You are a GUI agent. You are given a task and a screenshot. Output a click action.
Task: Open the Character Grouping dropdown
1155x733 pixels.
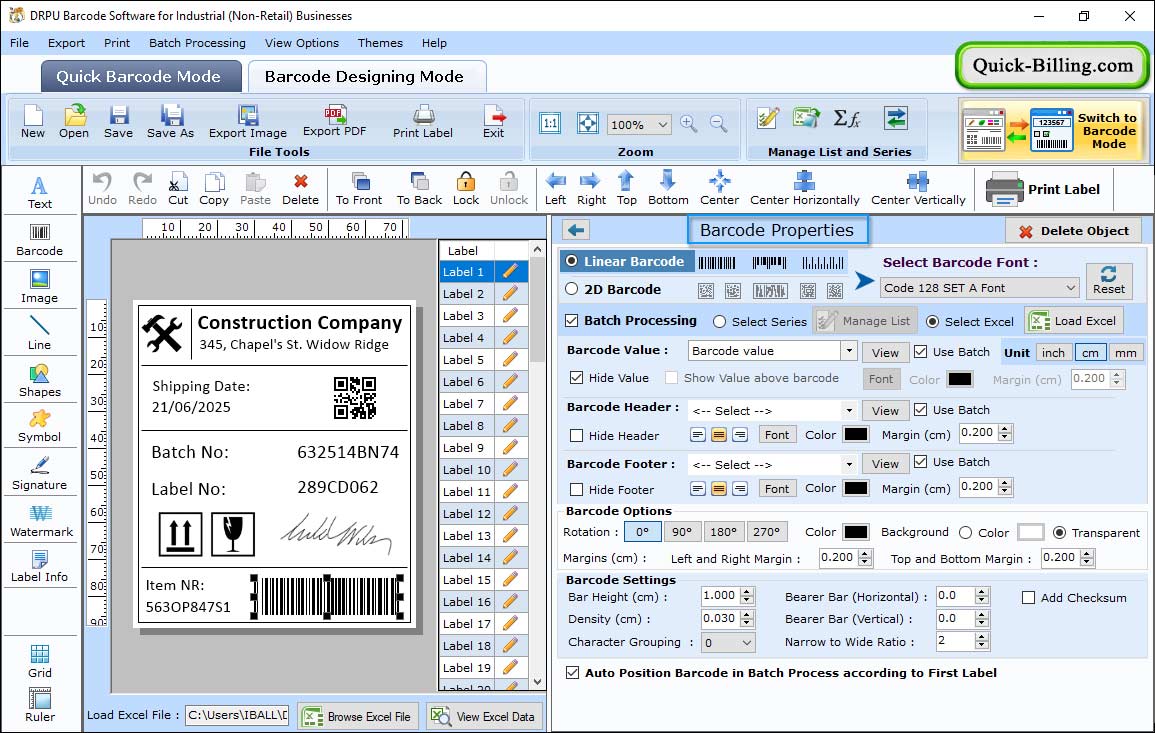(x=728, y=643)
